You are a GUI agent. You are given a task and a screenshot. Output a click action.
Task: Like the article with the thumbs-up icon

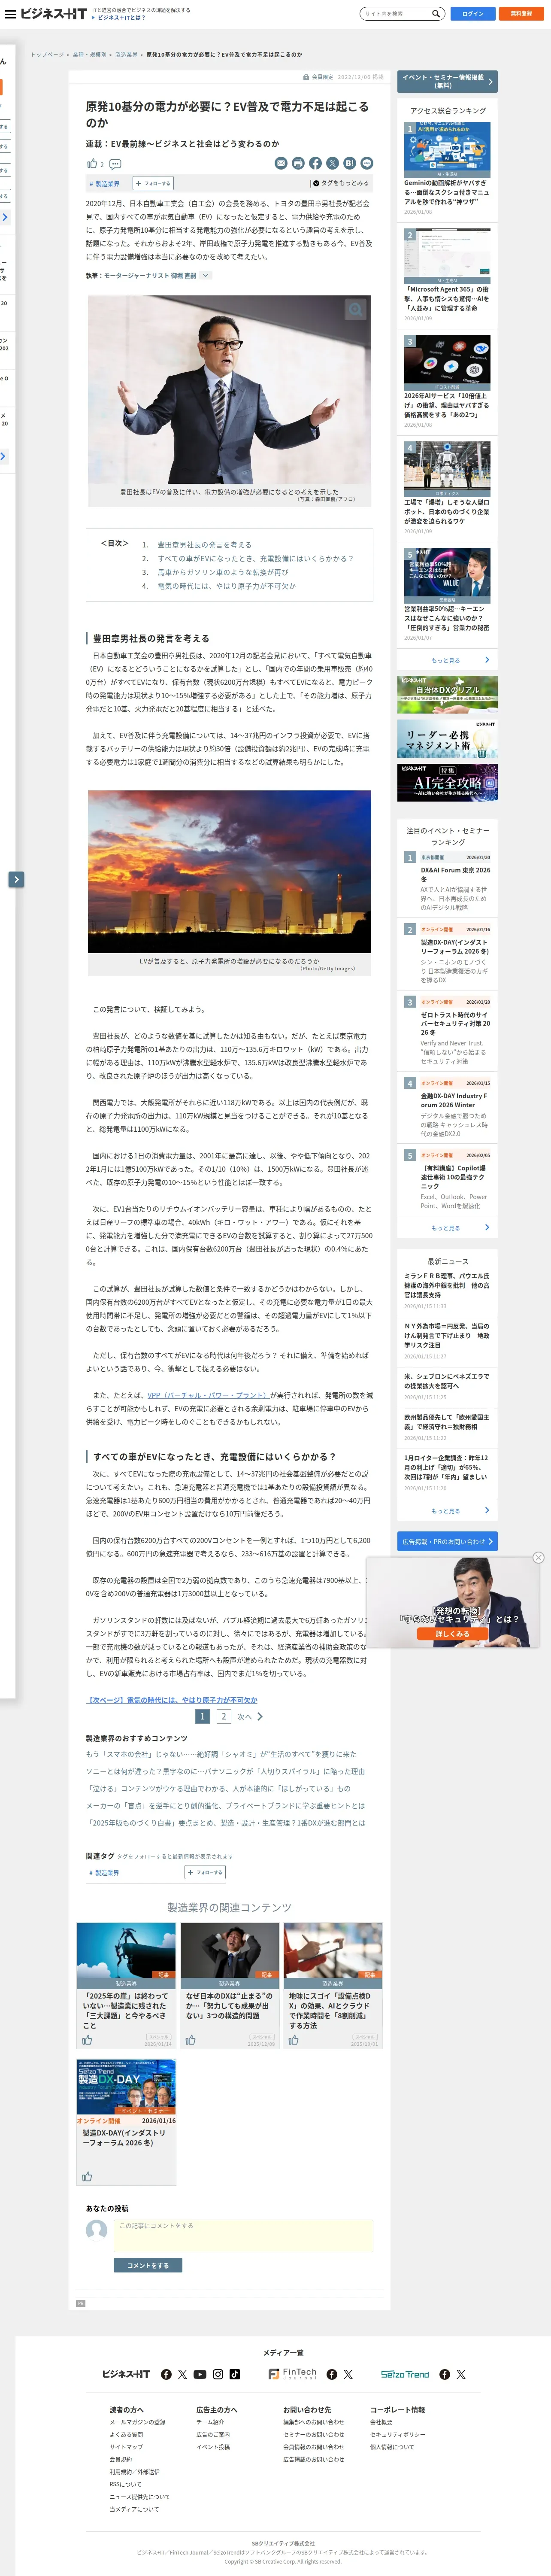click(92, 163)
